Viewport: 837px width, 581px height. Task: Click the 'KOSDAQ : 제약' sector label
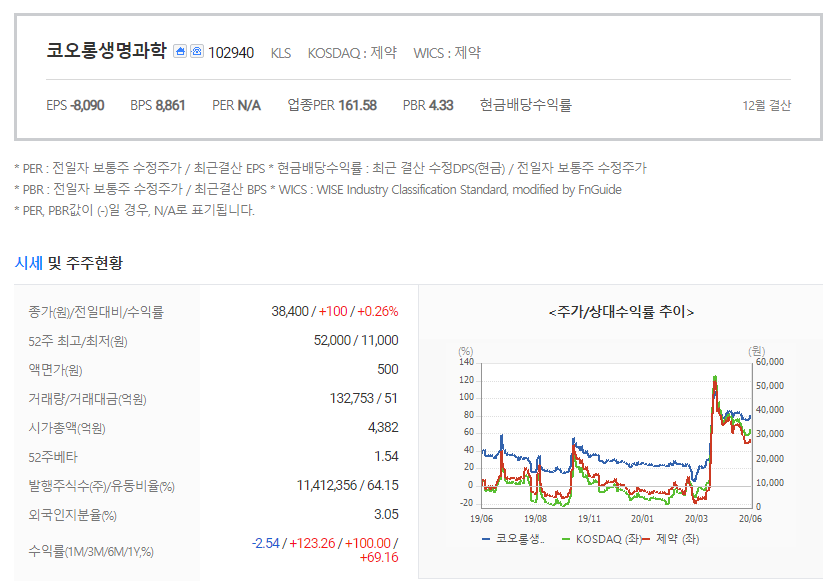click(x=352, y=53)
